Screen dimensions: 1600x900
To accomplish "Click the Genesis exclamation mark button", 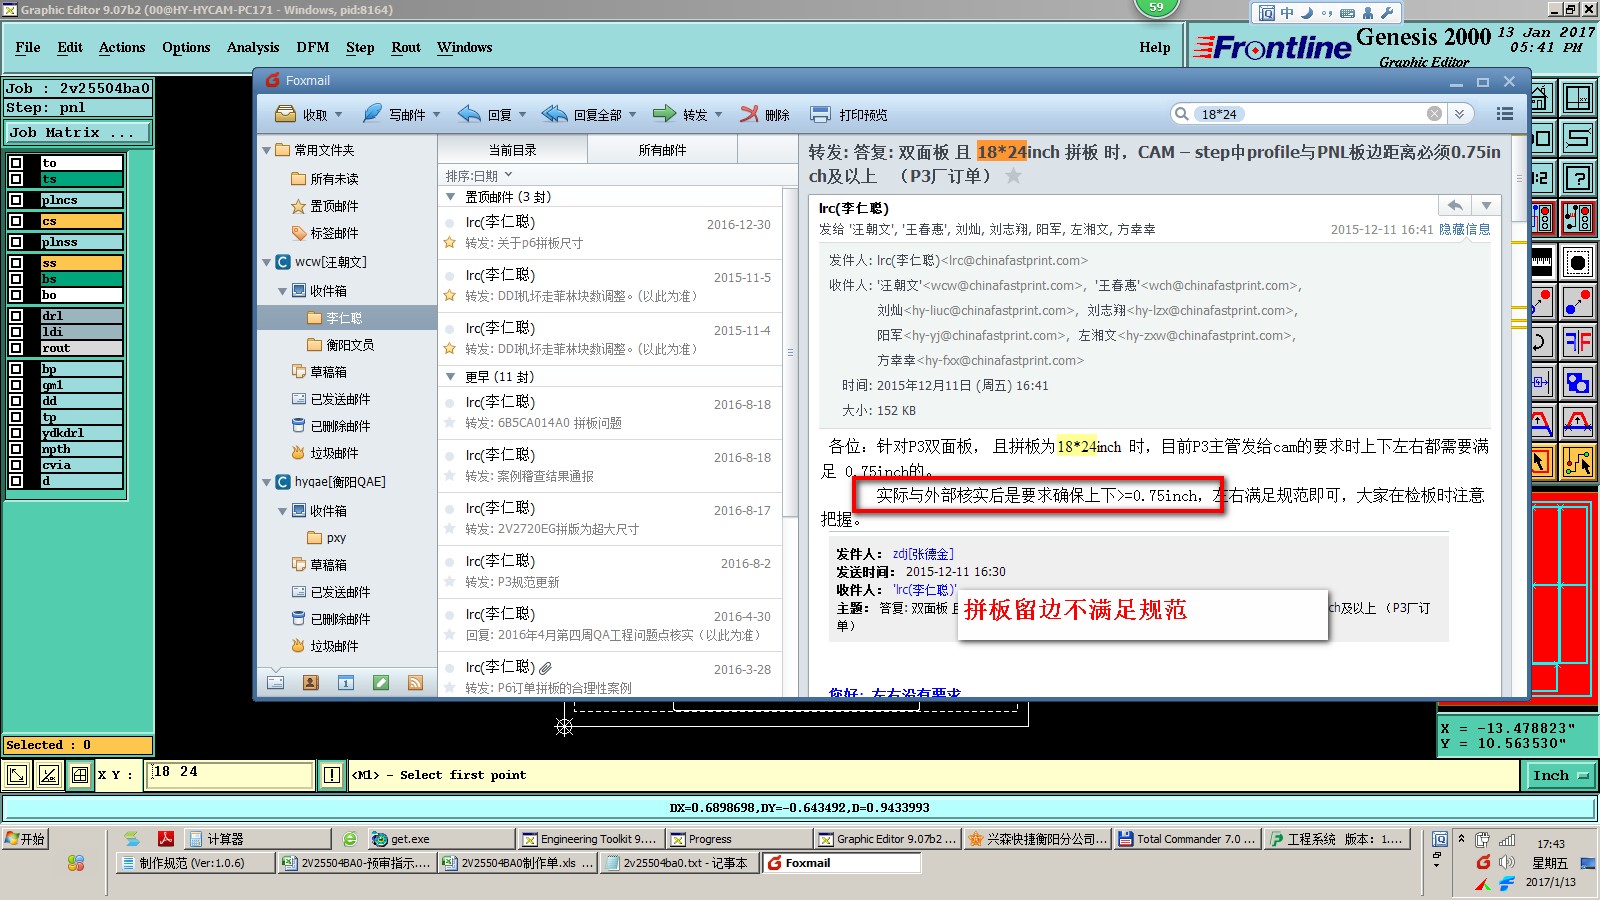I will (332, 775).
